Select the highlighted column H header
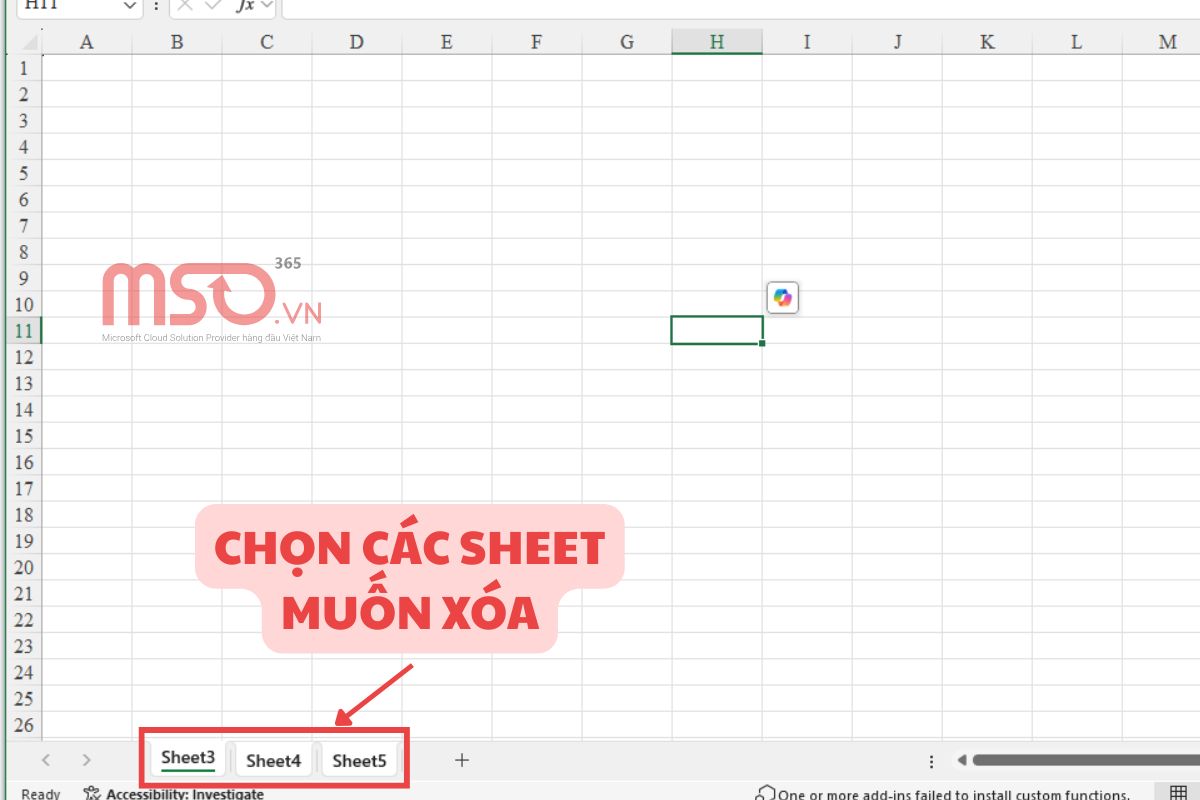The height and width of the screenshot is (800, 1200). click(716, 42)
